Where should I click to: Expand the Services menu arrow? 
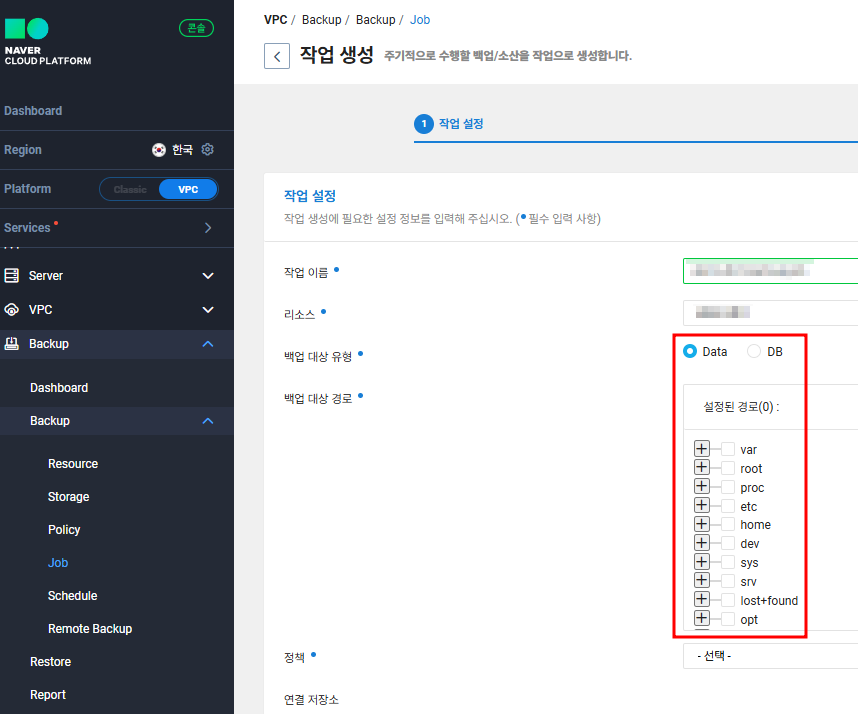click(x=208, y=228)
